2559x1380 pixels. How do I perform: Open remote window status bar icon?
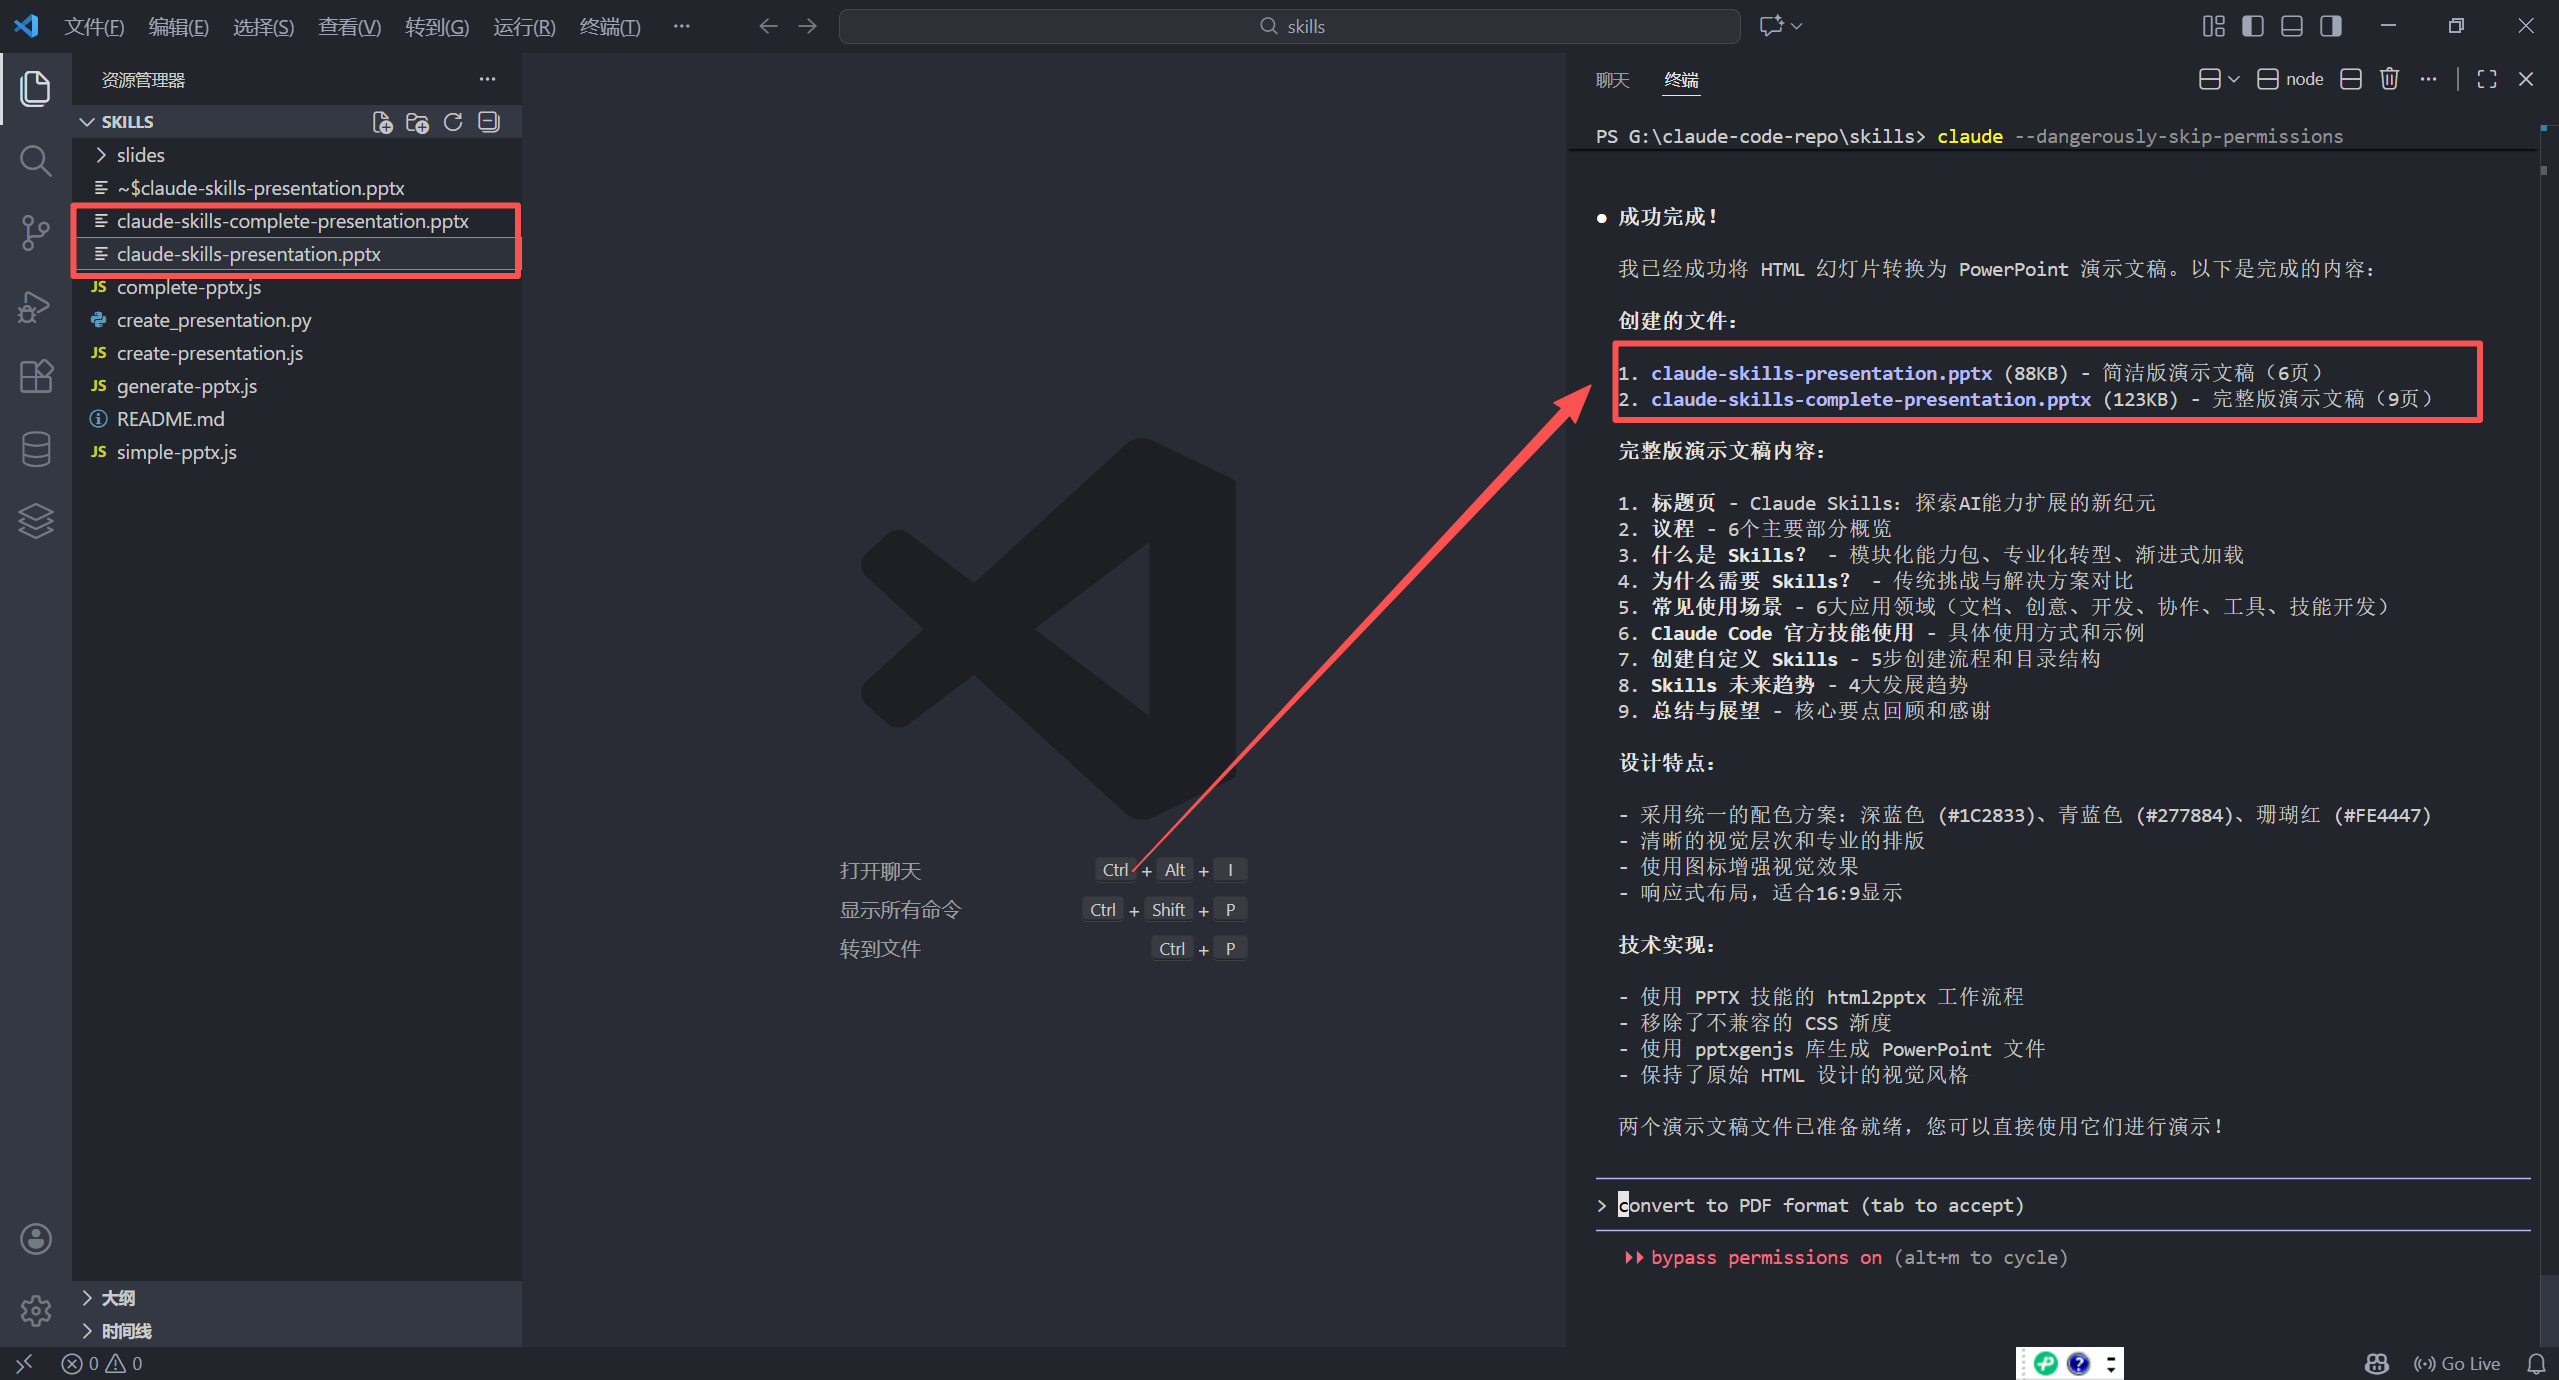point(24,1363)
